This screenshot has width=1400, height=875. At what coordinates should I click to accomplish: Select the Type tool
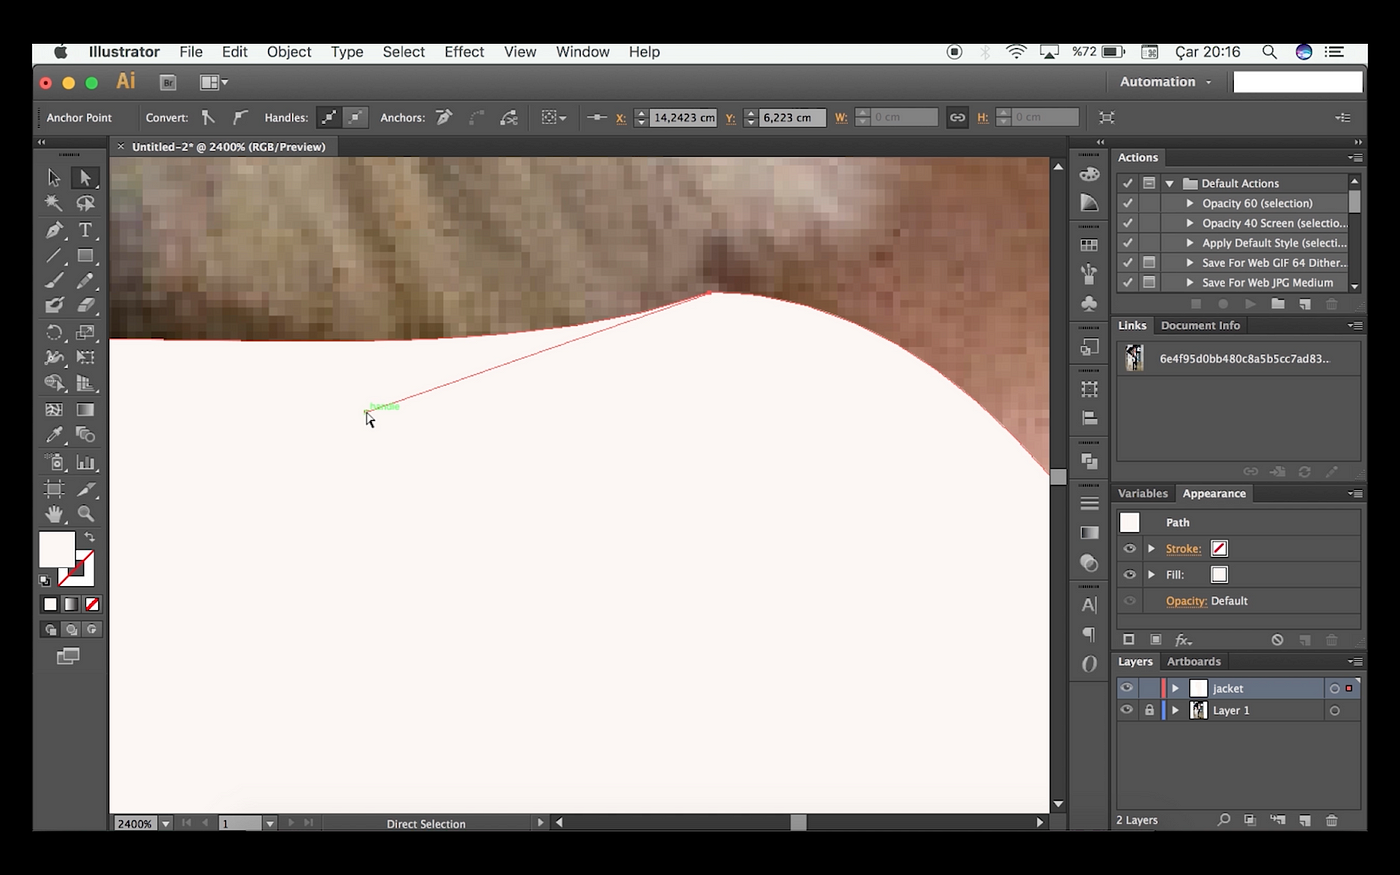tap(86, 230)
